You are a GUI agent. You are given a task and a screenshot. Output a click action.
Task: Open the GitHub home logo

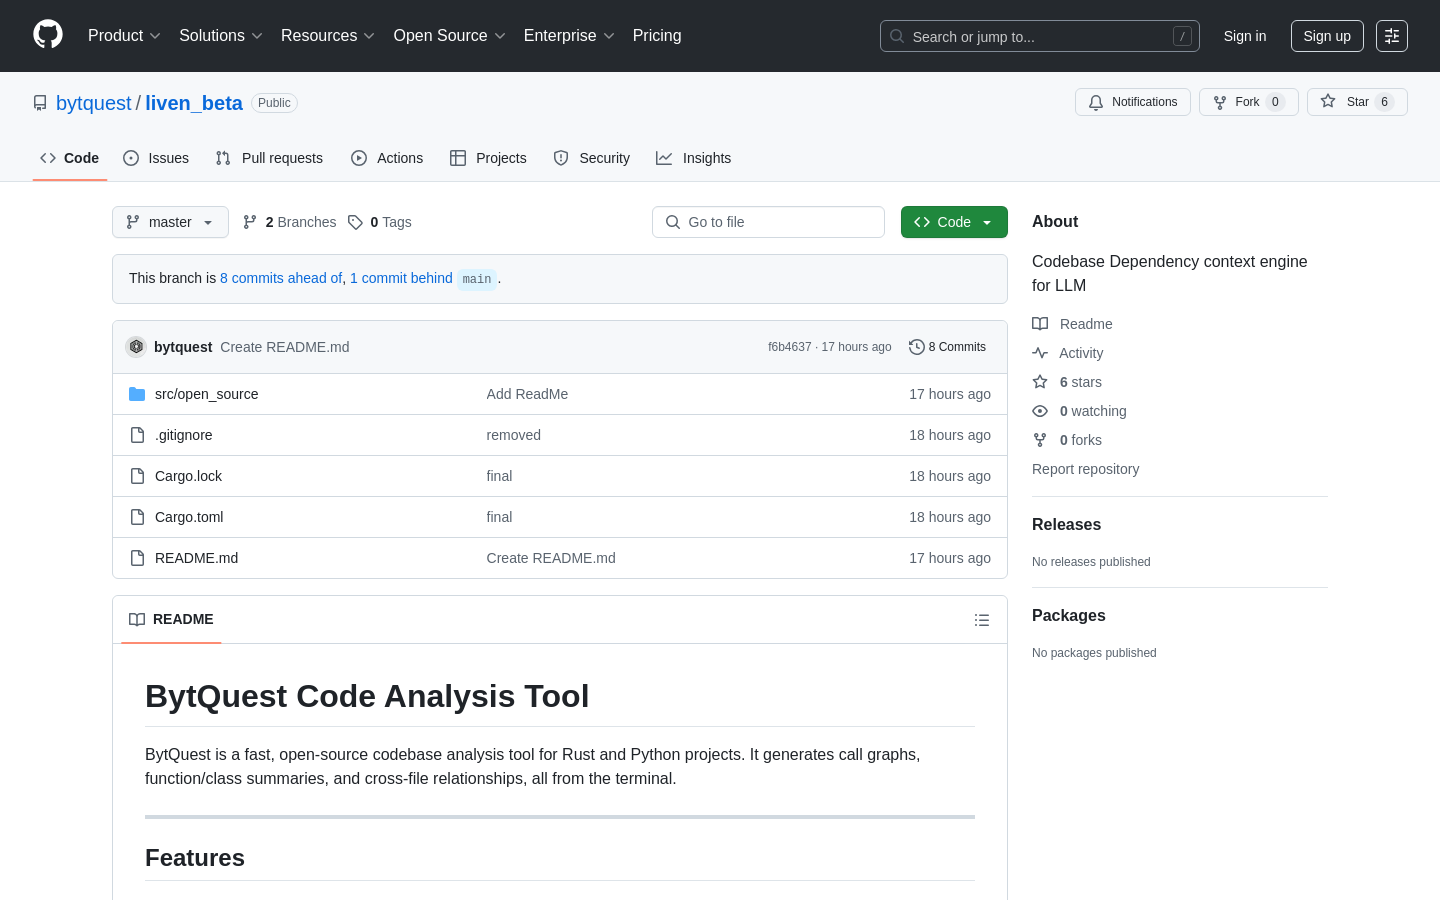48,35
